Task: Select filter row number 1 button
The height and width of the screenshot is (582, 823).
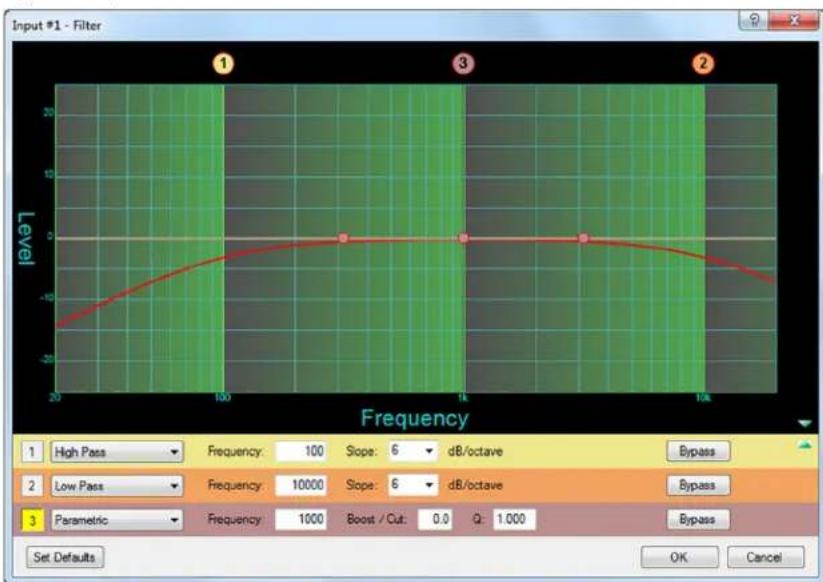Action: (32, 451)
